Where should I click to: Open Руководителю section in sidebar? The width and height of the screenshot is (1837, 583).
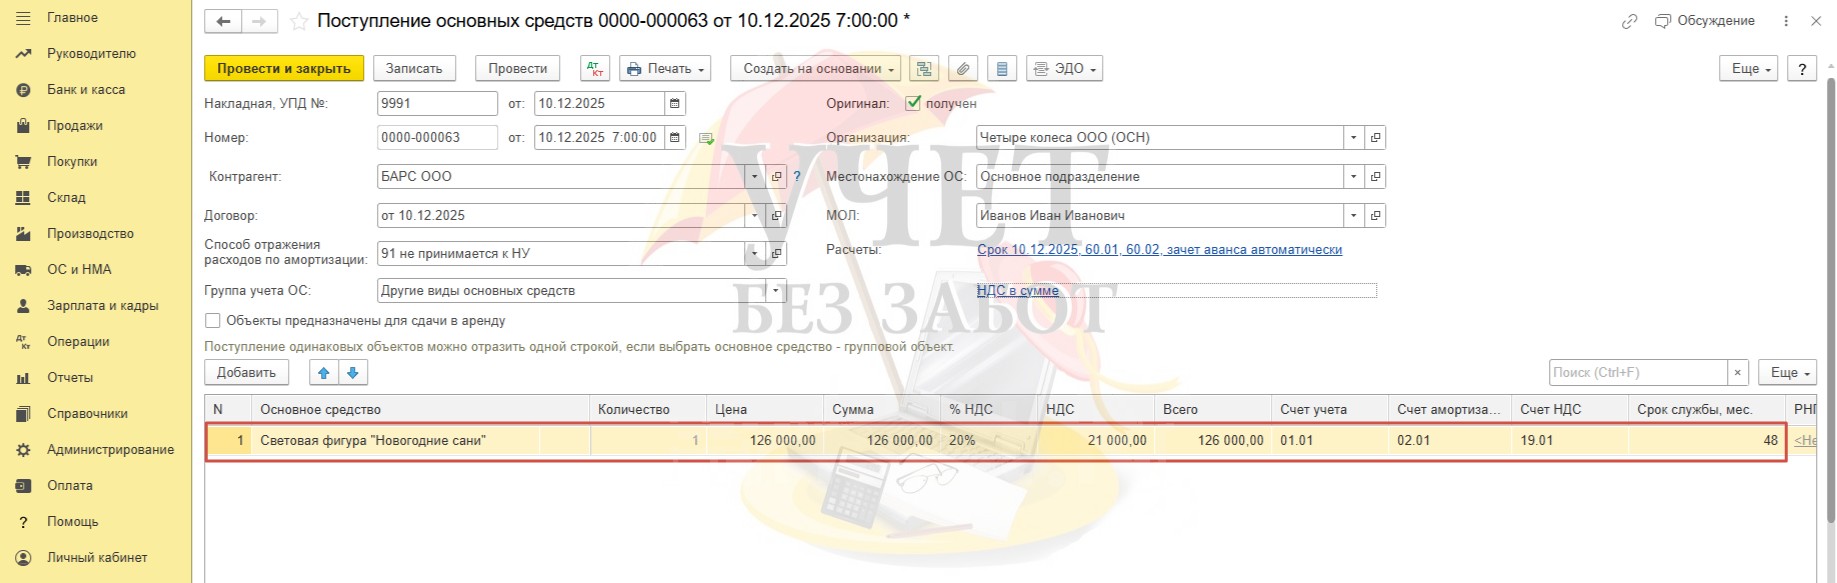91,54
